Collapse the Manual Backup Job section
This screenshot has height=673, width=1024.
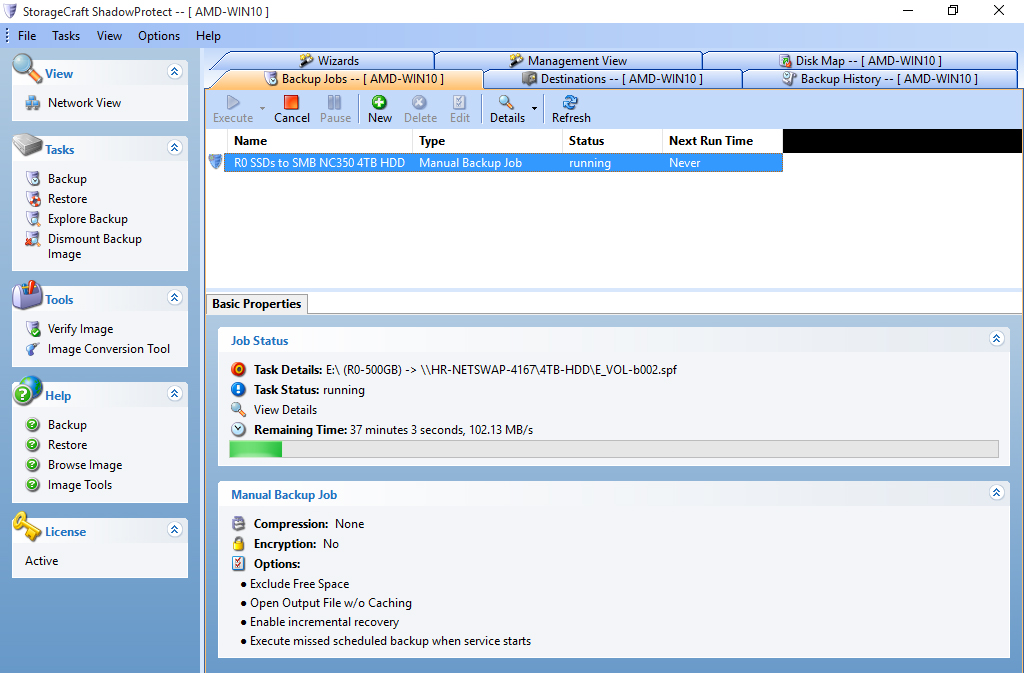996,492
